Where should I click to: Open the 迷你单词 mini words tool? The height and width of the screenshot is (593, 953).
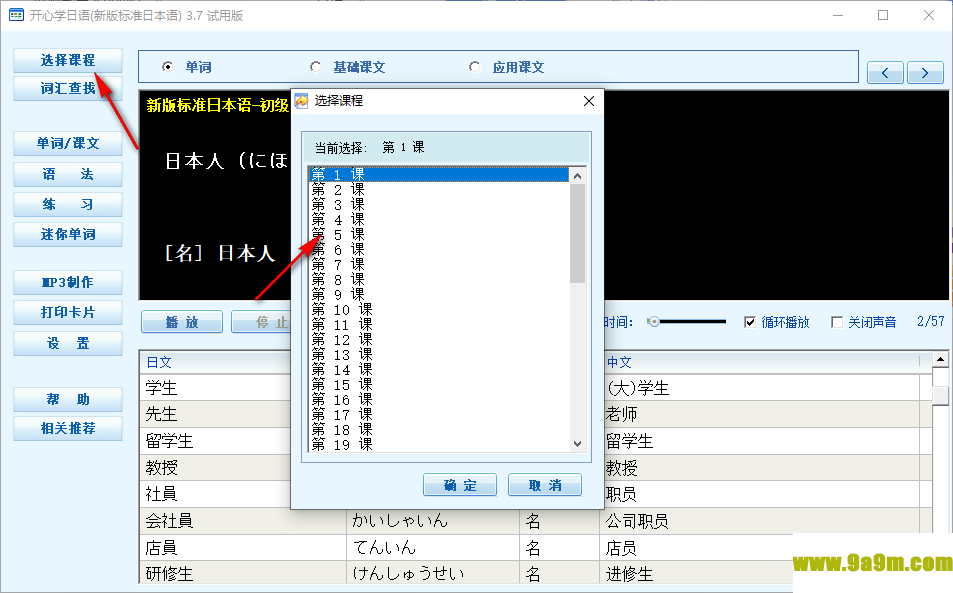(x=66, y=234)
